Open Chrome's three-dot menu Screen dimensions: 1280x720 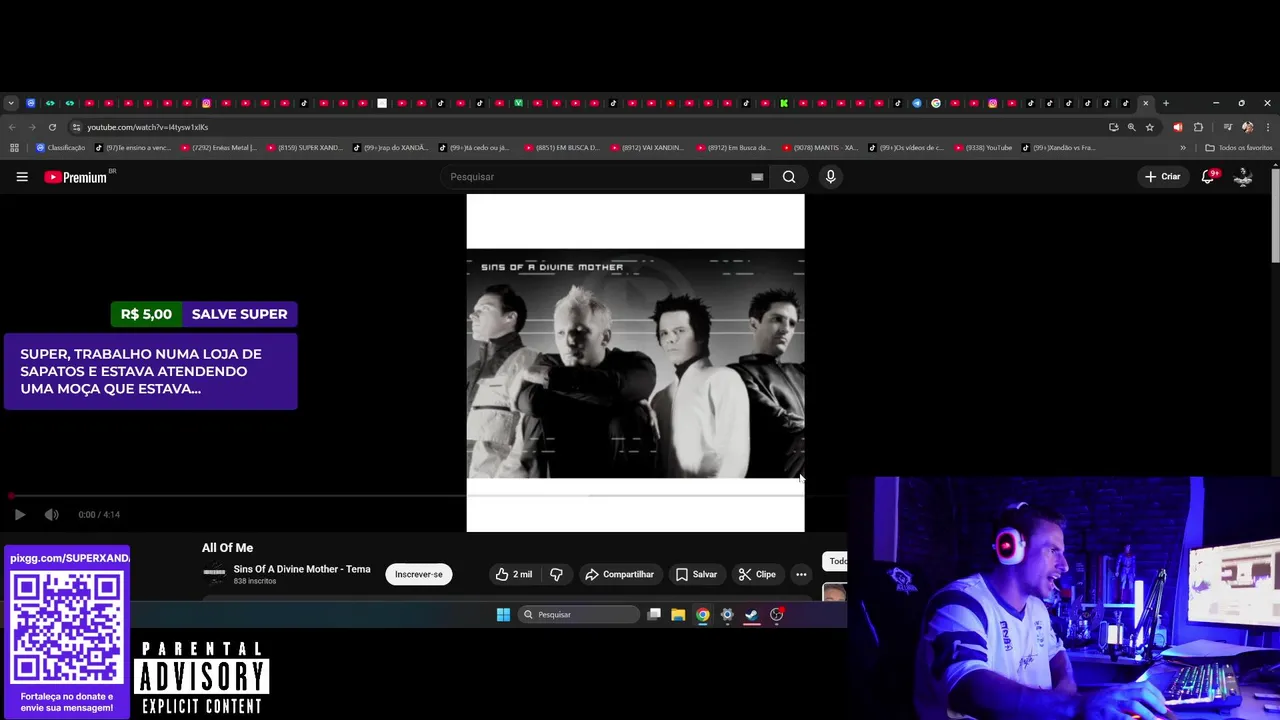(x=1268, y=127)
